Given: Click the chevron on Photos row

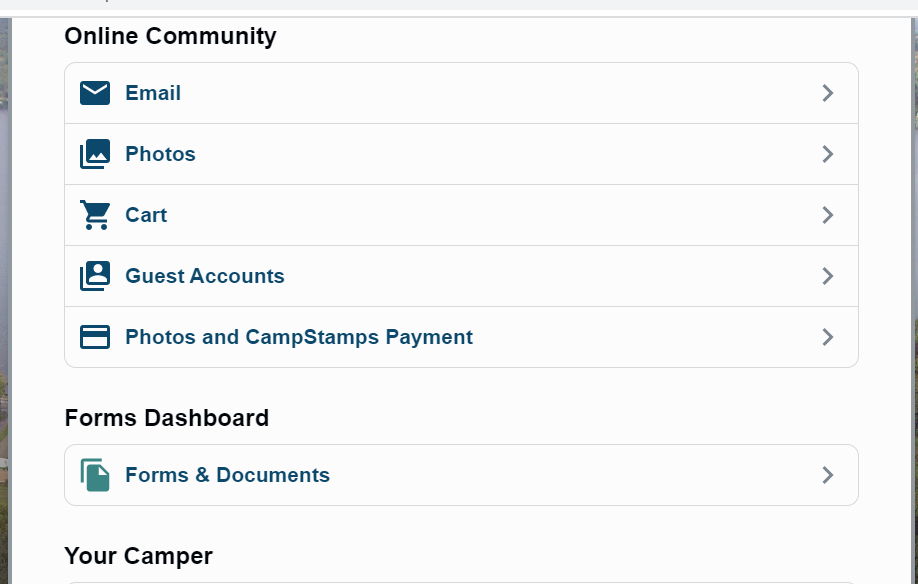Looking at the screenshot, I should pos(827,154).
